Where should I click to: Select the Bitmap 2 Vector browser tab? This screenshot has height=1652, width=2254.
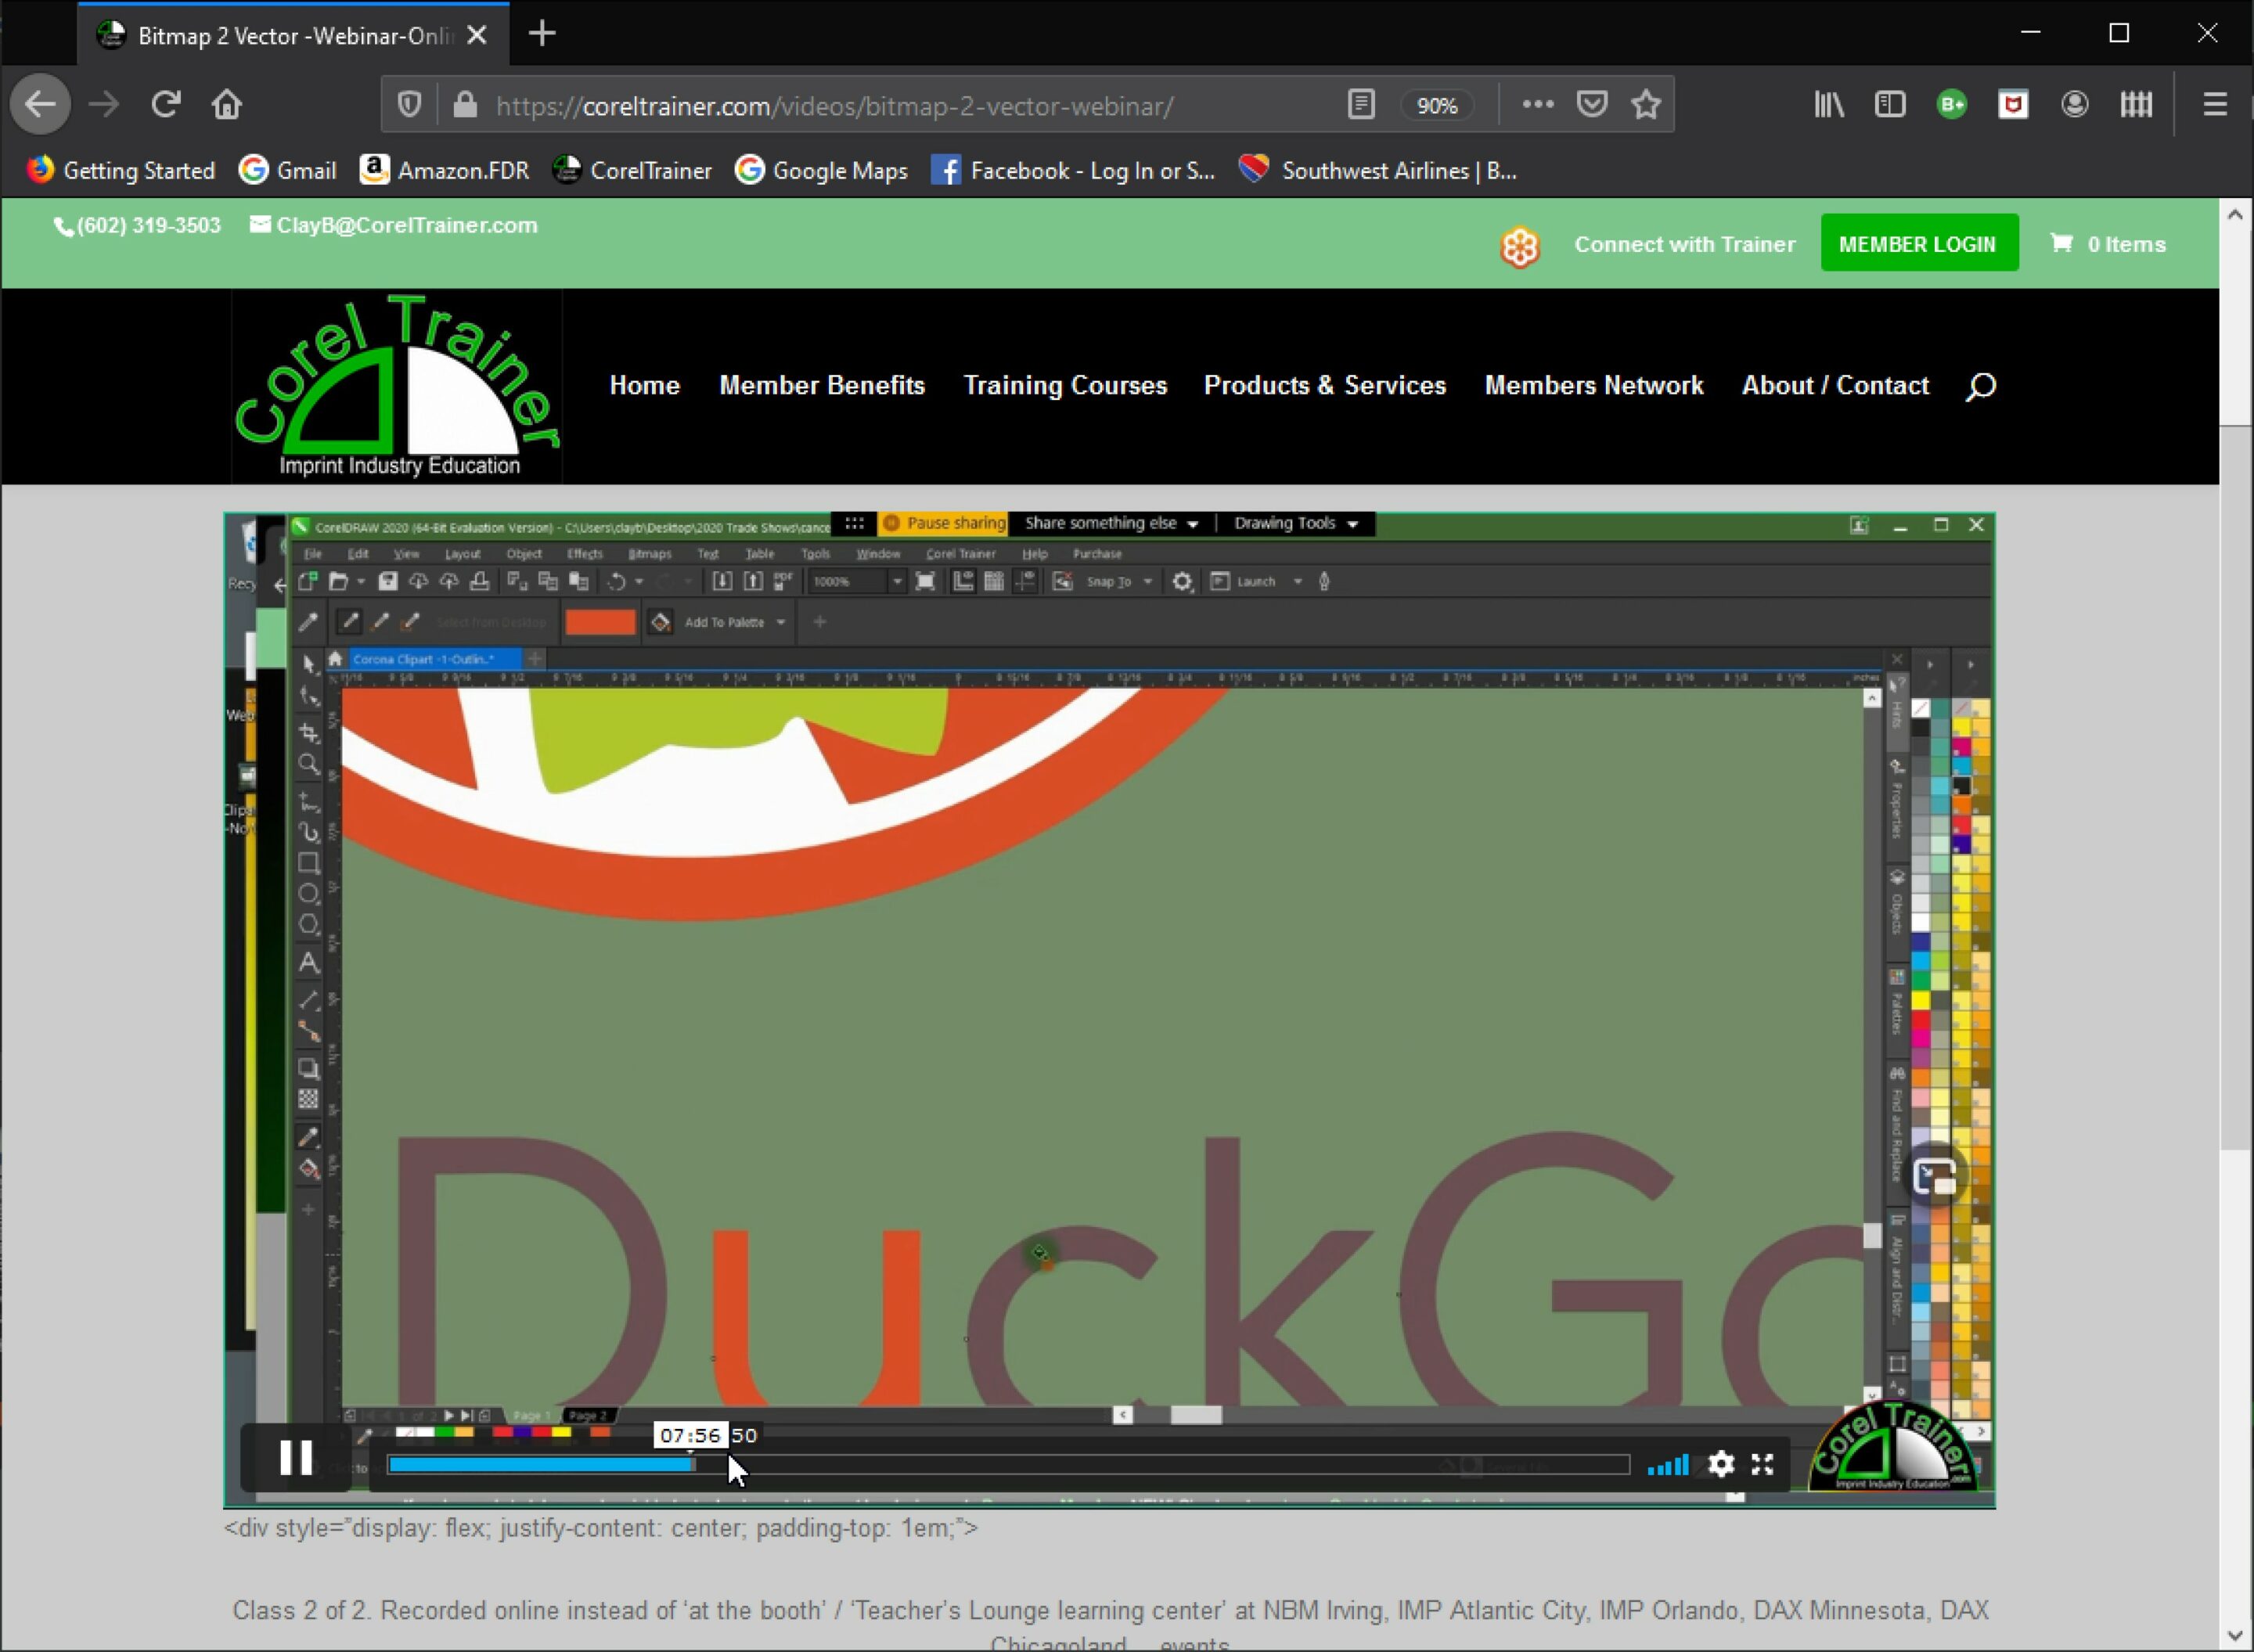click(293, 35)
